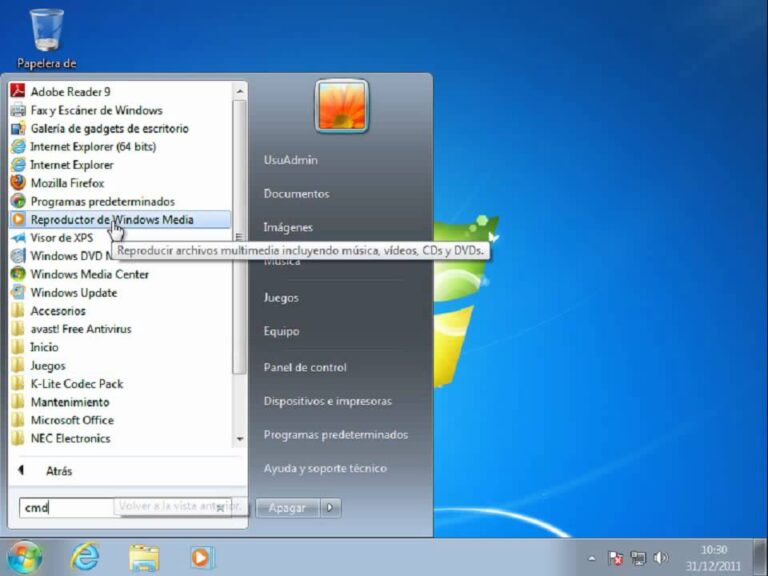Open Equipo in Start menu

coord(282,331)
